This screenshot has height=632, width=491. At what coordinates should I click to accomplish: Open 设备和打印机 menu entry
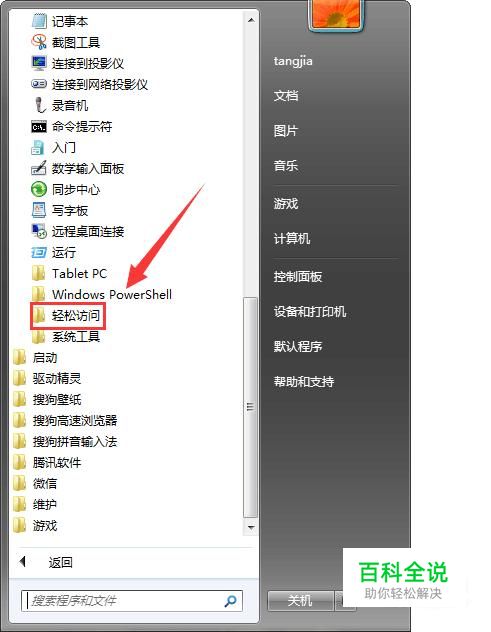310,311
